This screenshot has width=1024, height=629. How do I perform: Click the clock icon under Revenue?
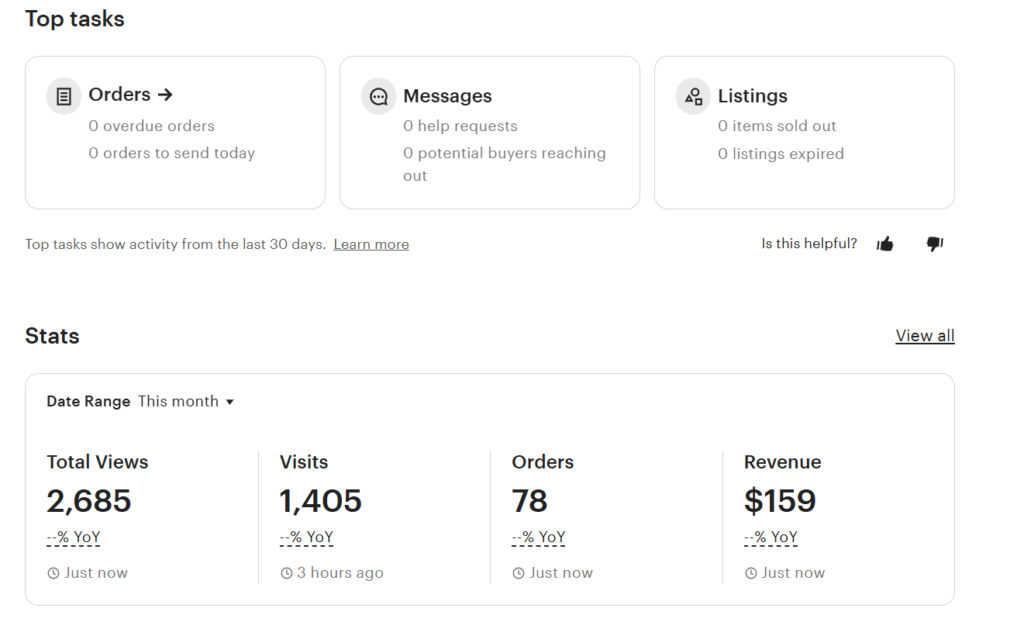(751, 574)
